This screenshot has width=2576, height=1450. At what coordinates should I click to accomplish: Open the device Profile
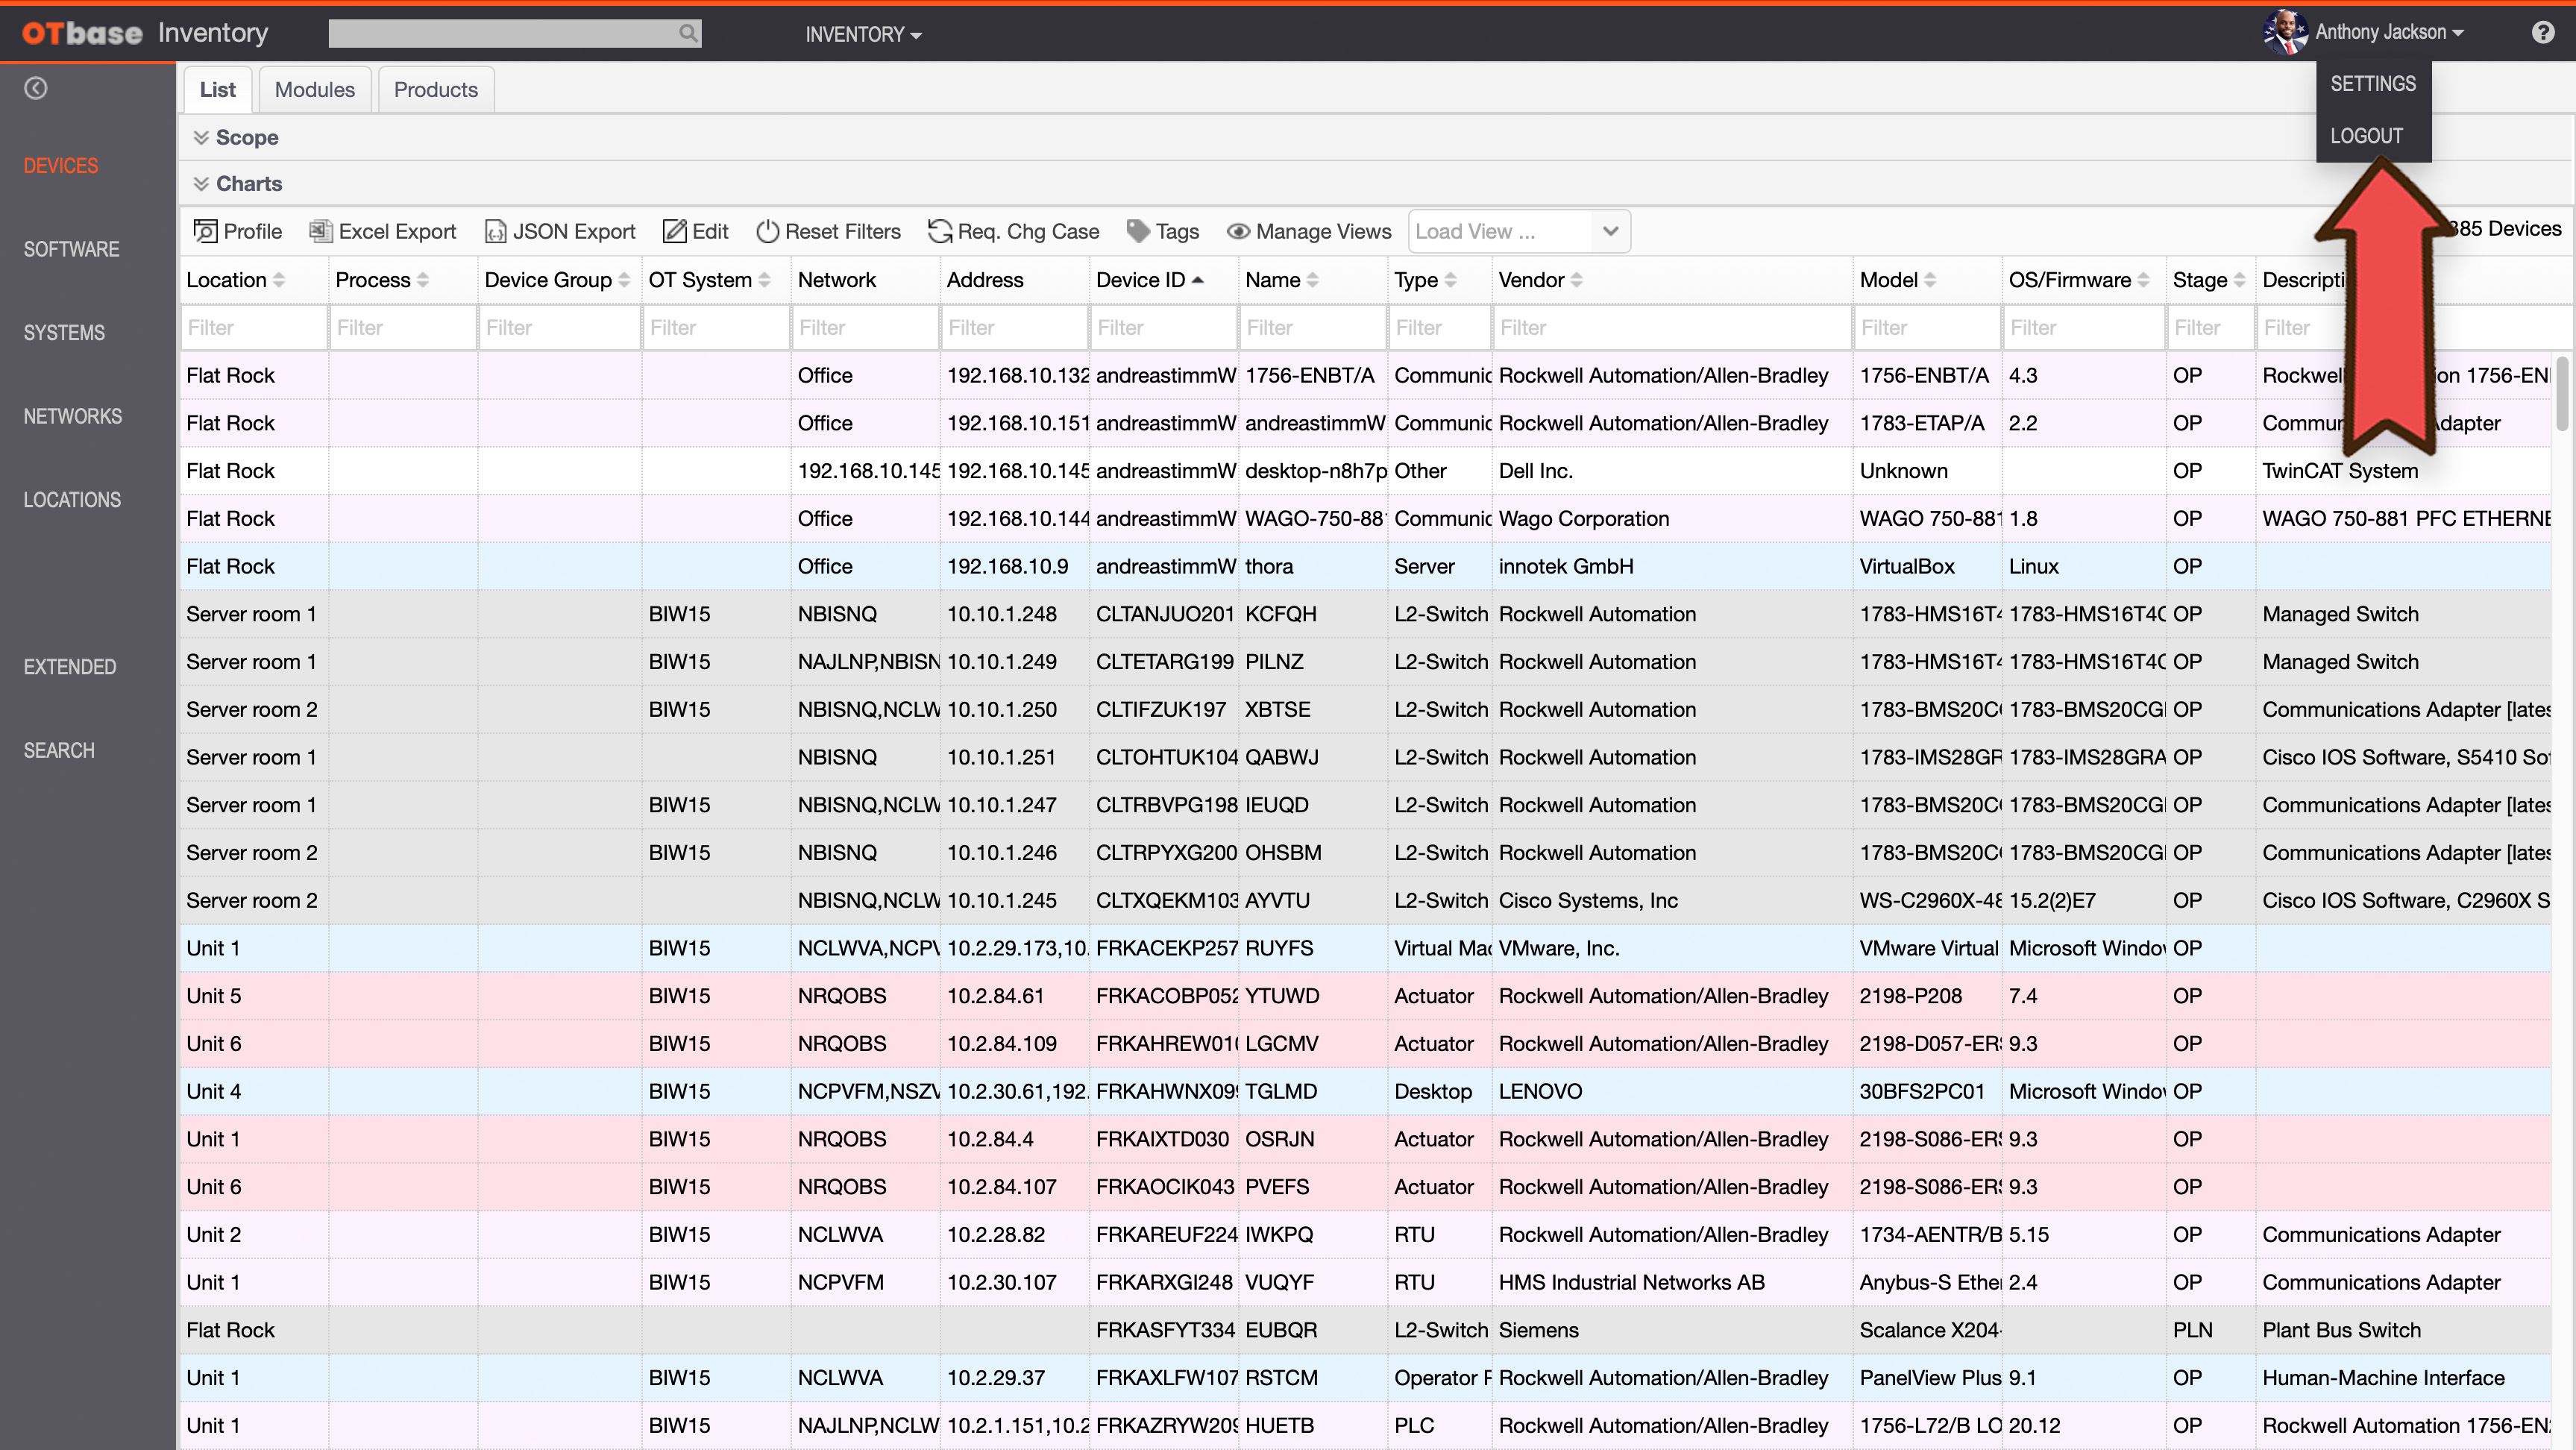click(237, 231)
